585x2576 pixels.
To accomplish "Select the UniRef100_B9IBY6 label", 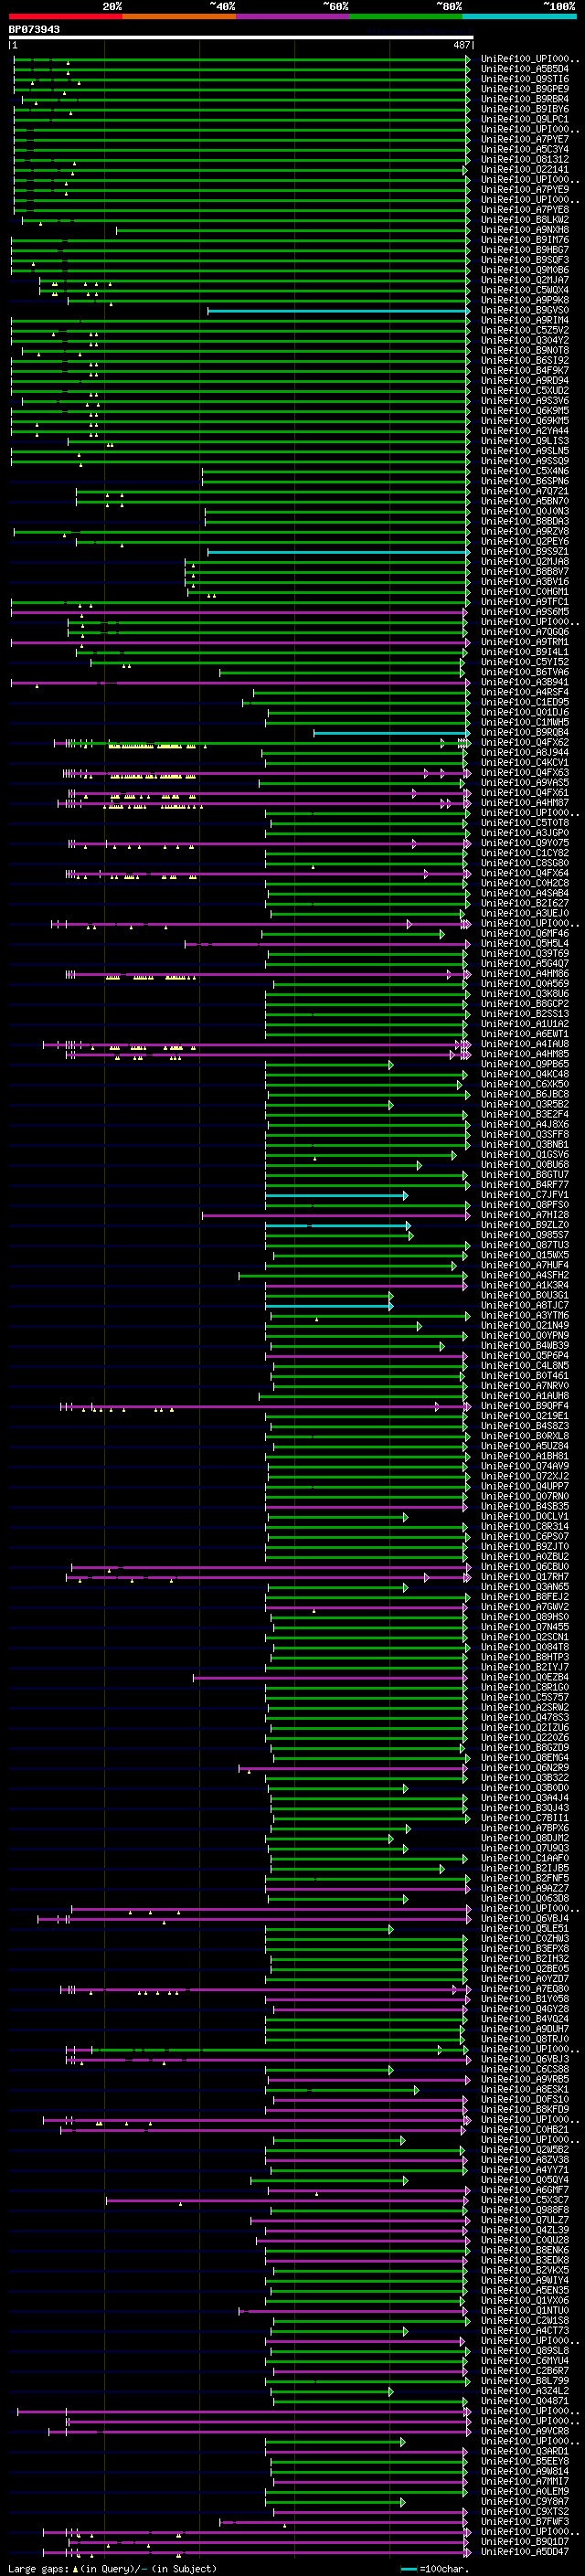I will click(x=525, y=109).
